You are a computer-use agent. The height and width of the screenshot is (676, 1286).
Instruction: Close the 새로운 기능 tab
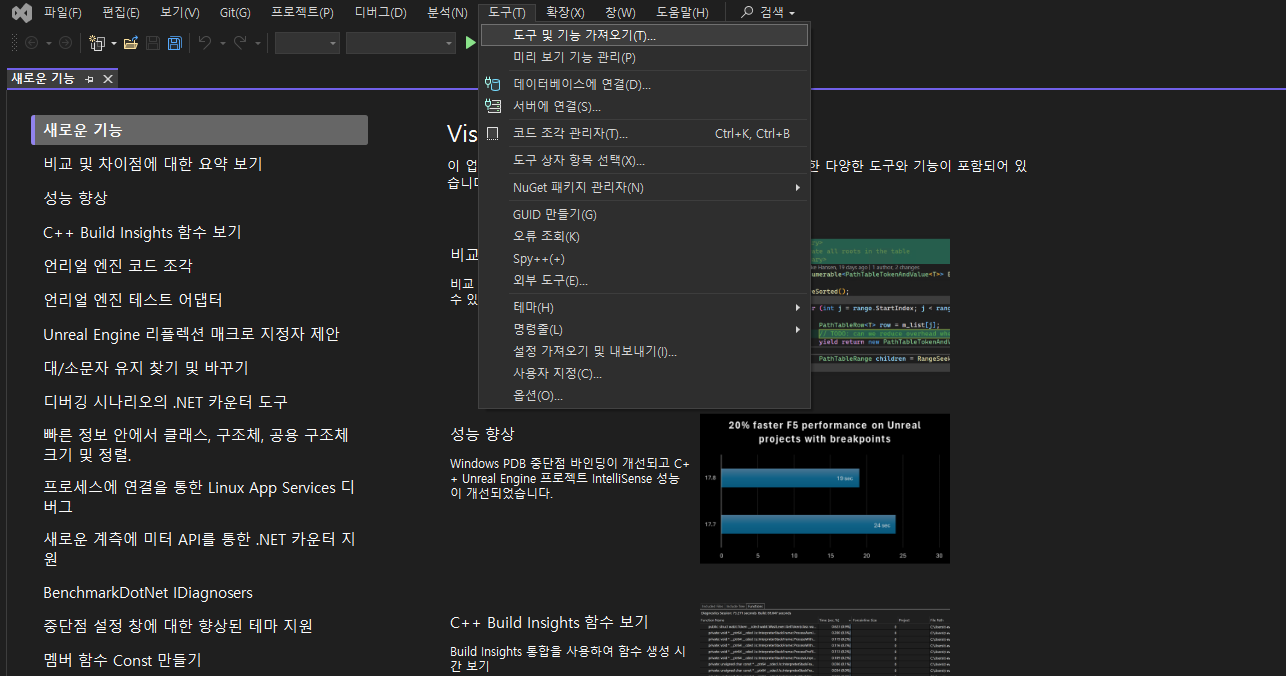[x=108, y=78]
